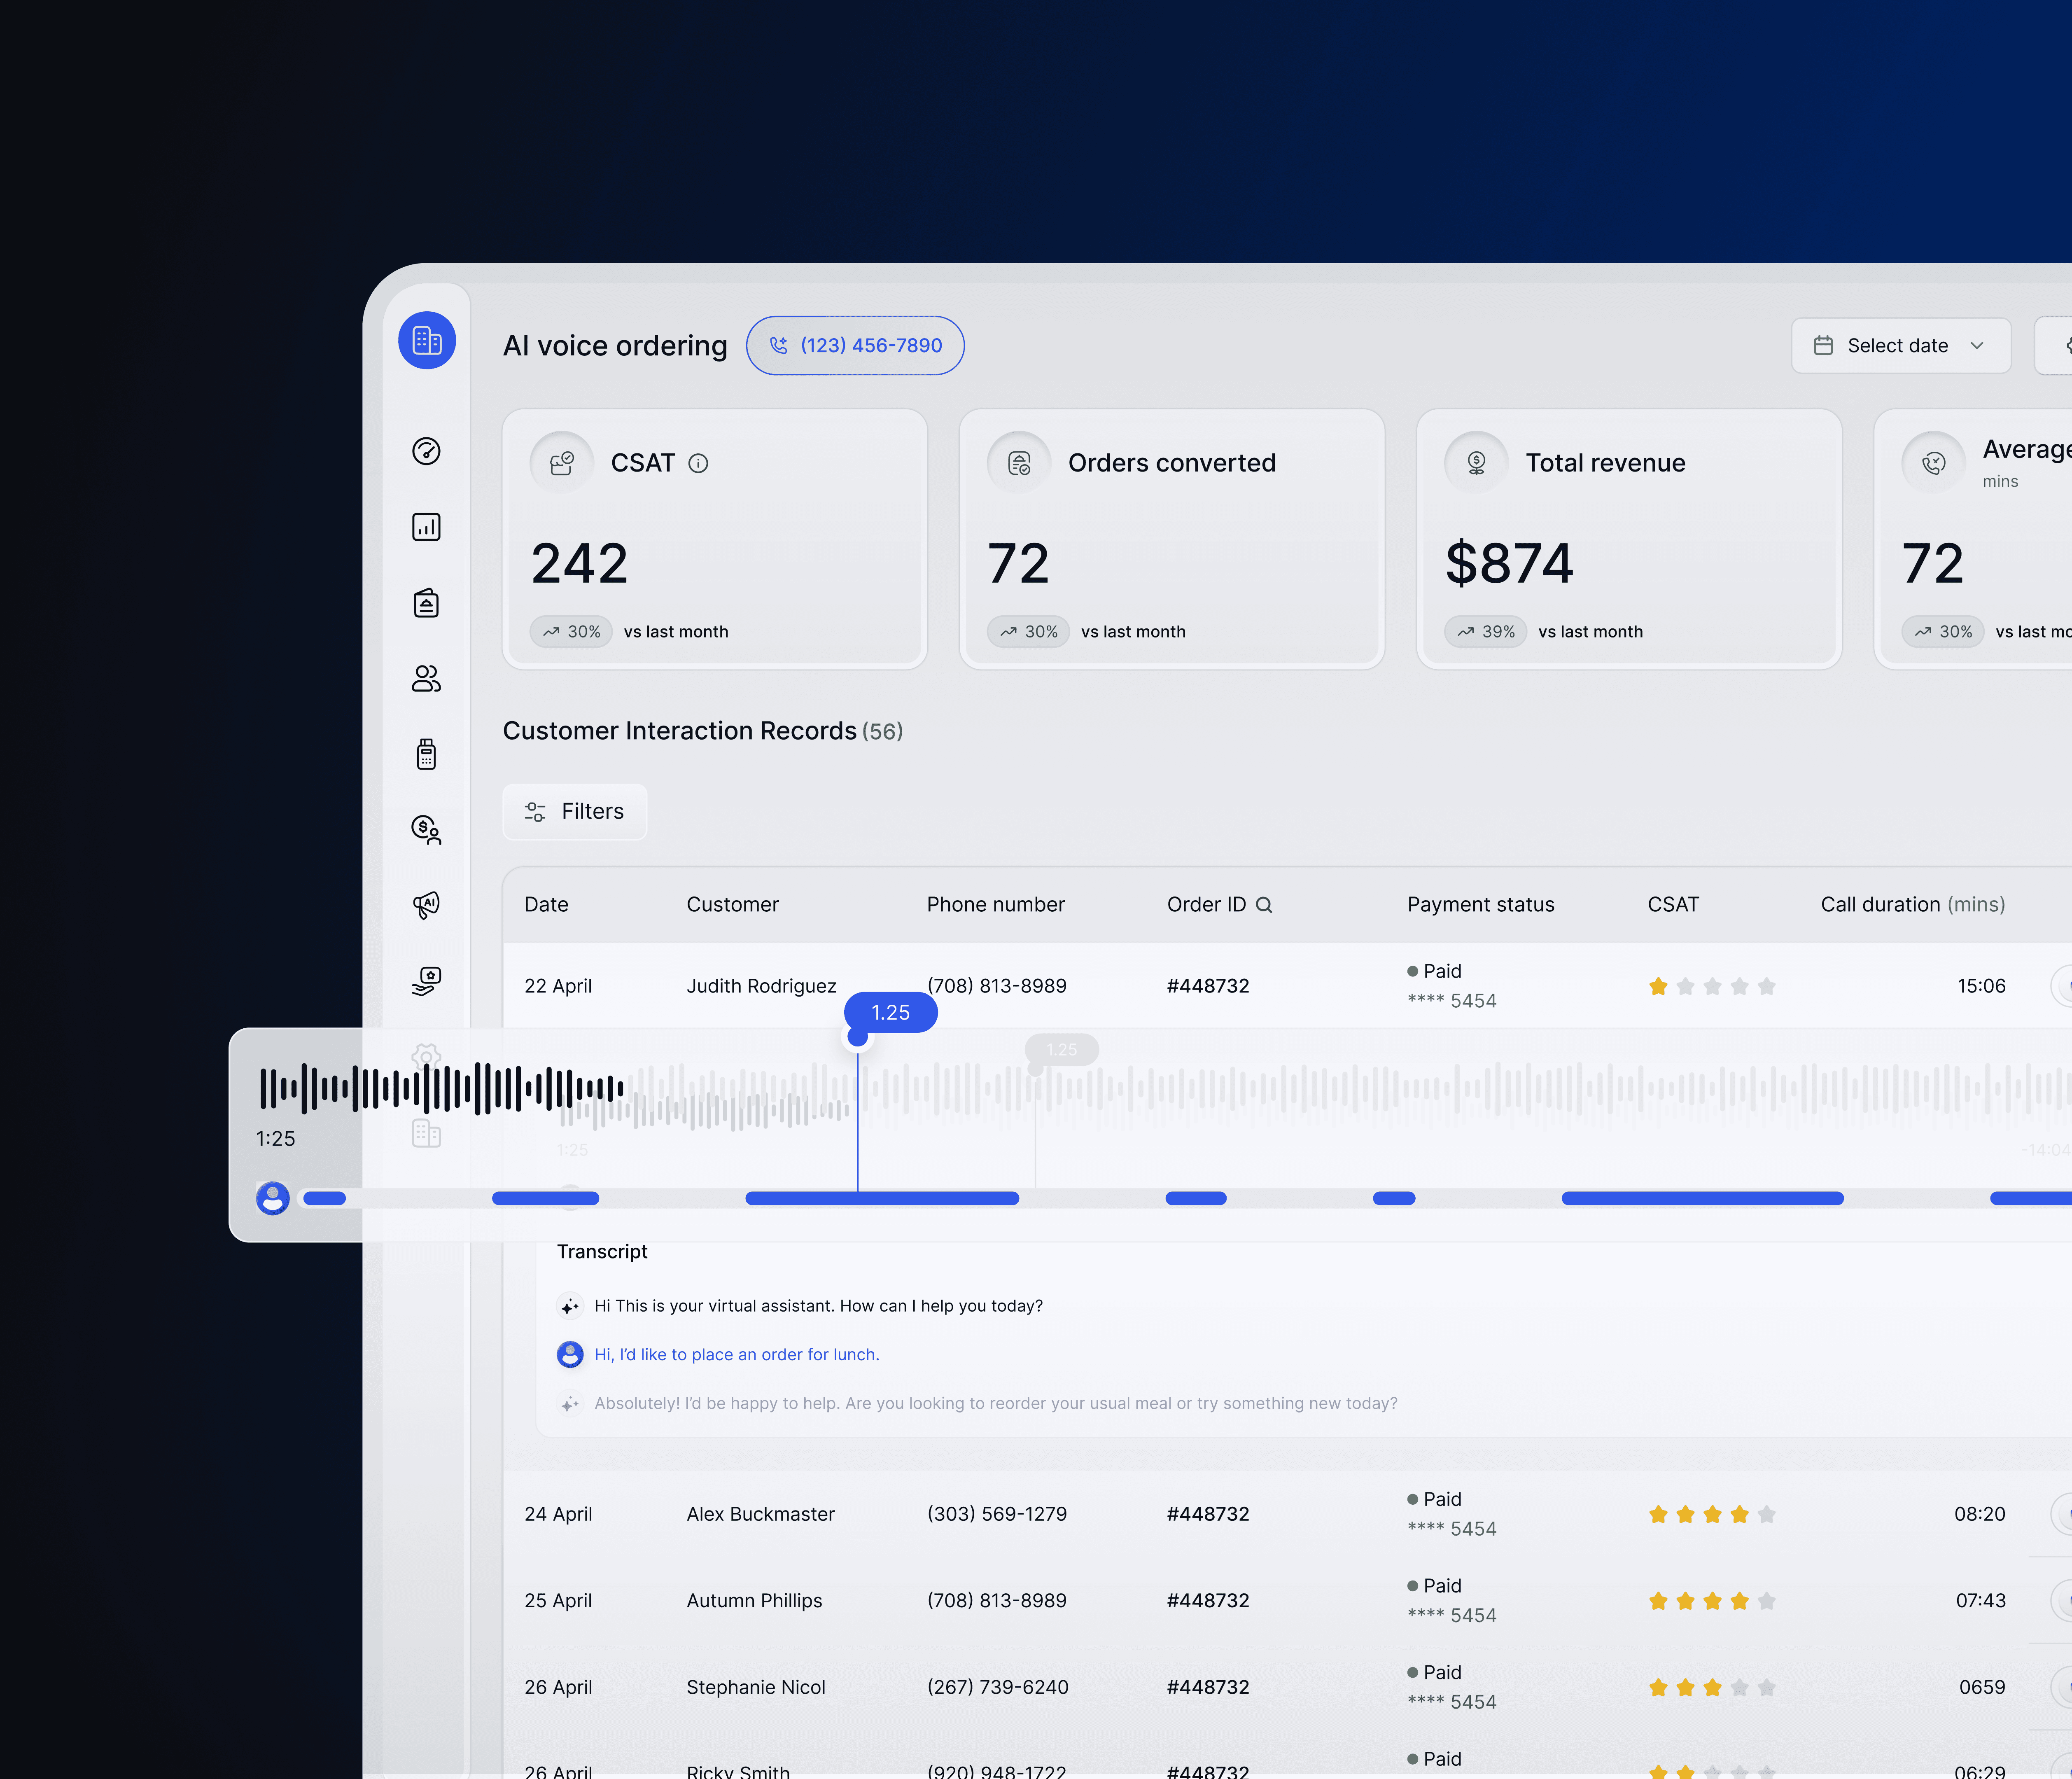Open the shopping bag orders sidebar icon

click(x=426, y=603)
